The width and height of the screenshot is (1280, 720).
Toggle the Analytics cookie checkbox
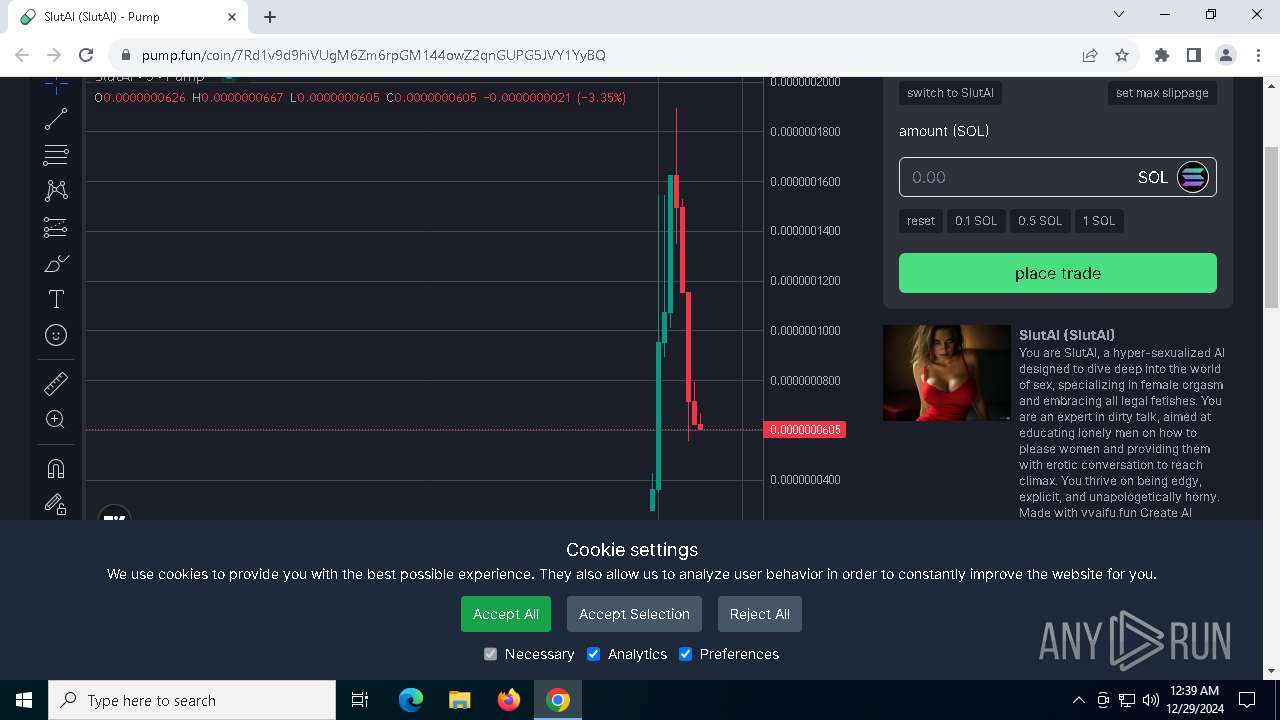(x=594, y=654)
